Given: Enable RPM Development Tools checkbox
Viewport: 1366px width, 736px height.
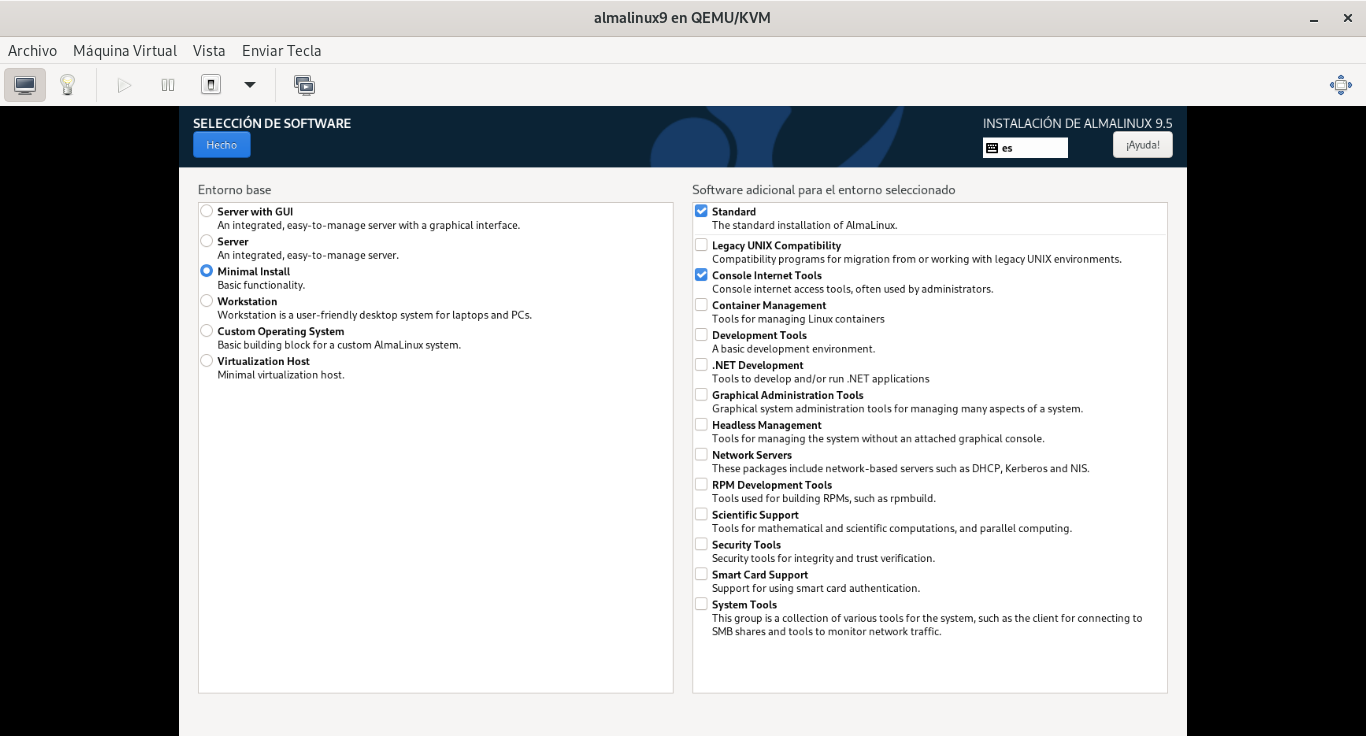Looking at the screenshot, I should pyautogui.click(x=701, y=485).
